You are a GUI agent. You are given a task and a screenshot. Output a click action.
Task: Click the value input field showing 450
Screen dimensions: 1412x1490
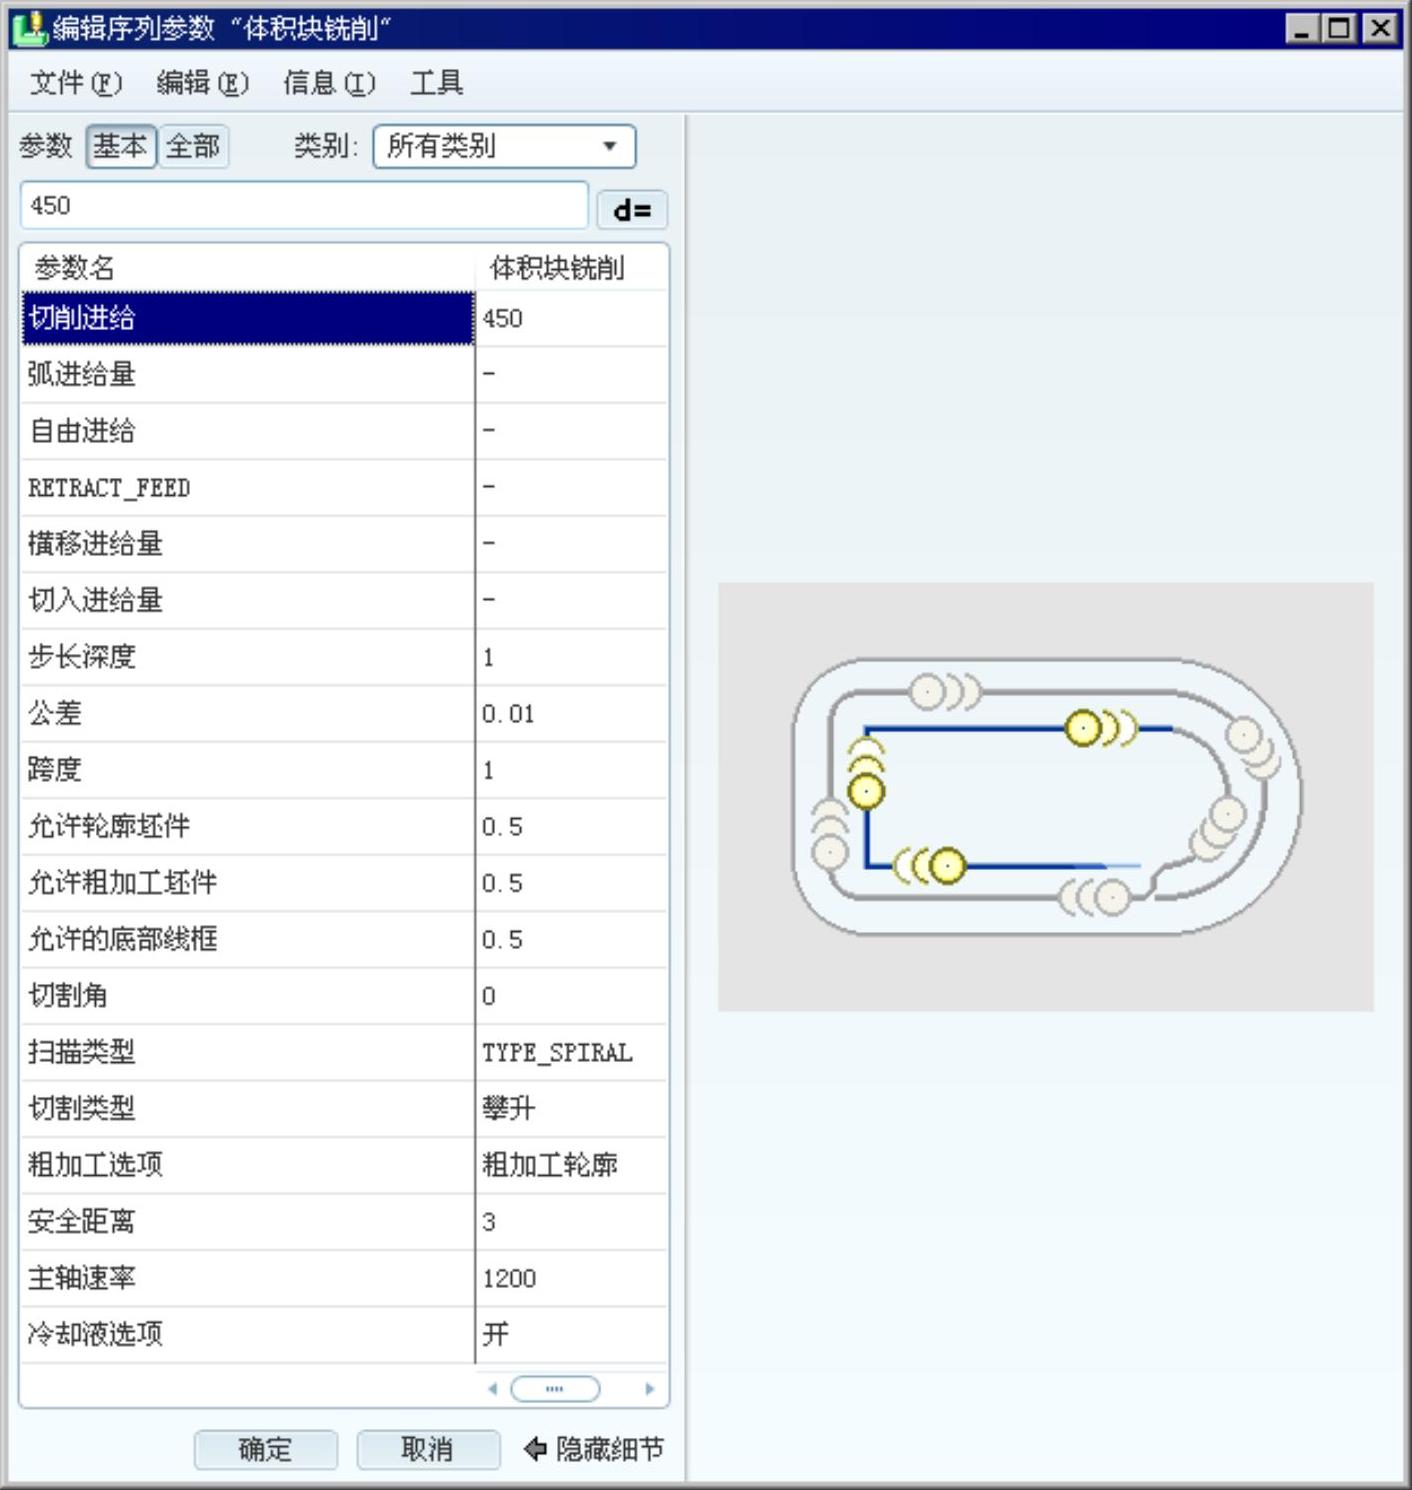(304, 206)
